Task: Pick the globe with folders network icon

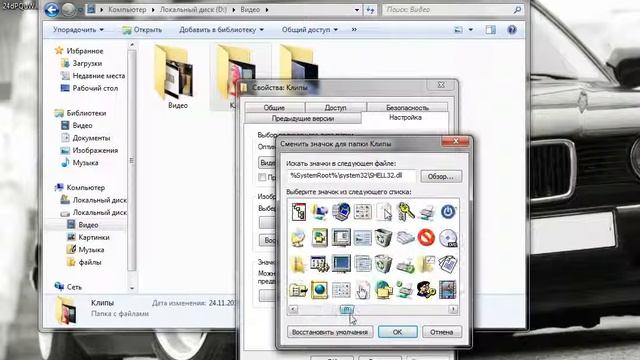Action: [x=383, y=289]
